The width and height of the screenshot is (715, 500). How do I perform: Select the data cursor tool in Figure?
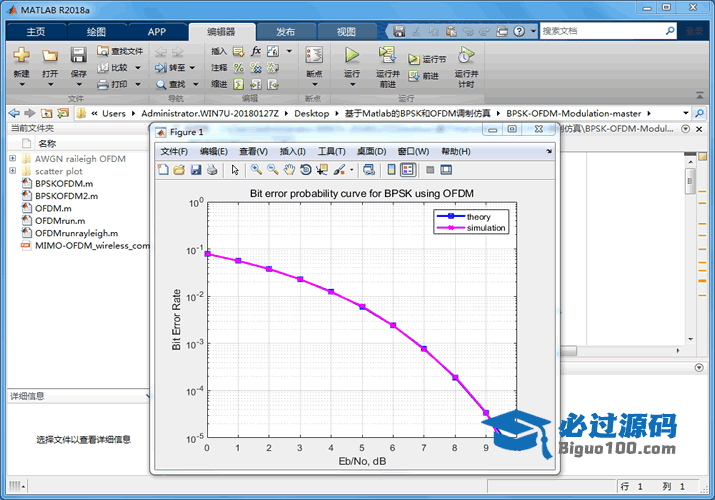click(x=321, y=170)
